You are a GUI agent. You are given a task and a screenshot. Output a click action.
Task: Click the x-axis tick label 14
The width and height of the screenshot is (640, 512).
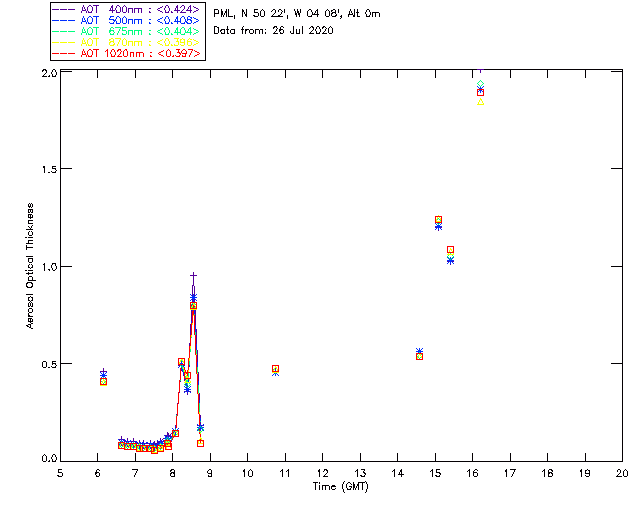(398, 473)
